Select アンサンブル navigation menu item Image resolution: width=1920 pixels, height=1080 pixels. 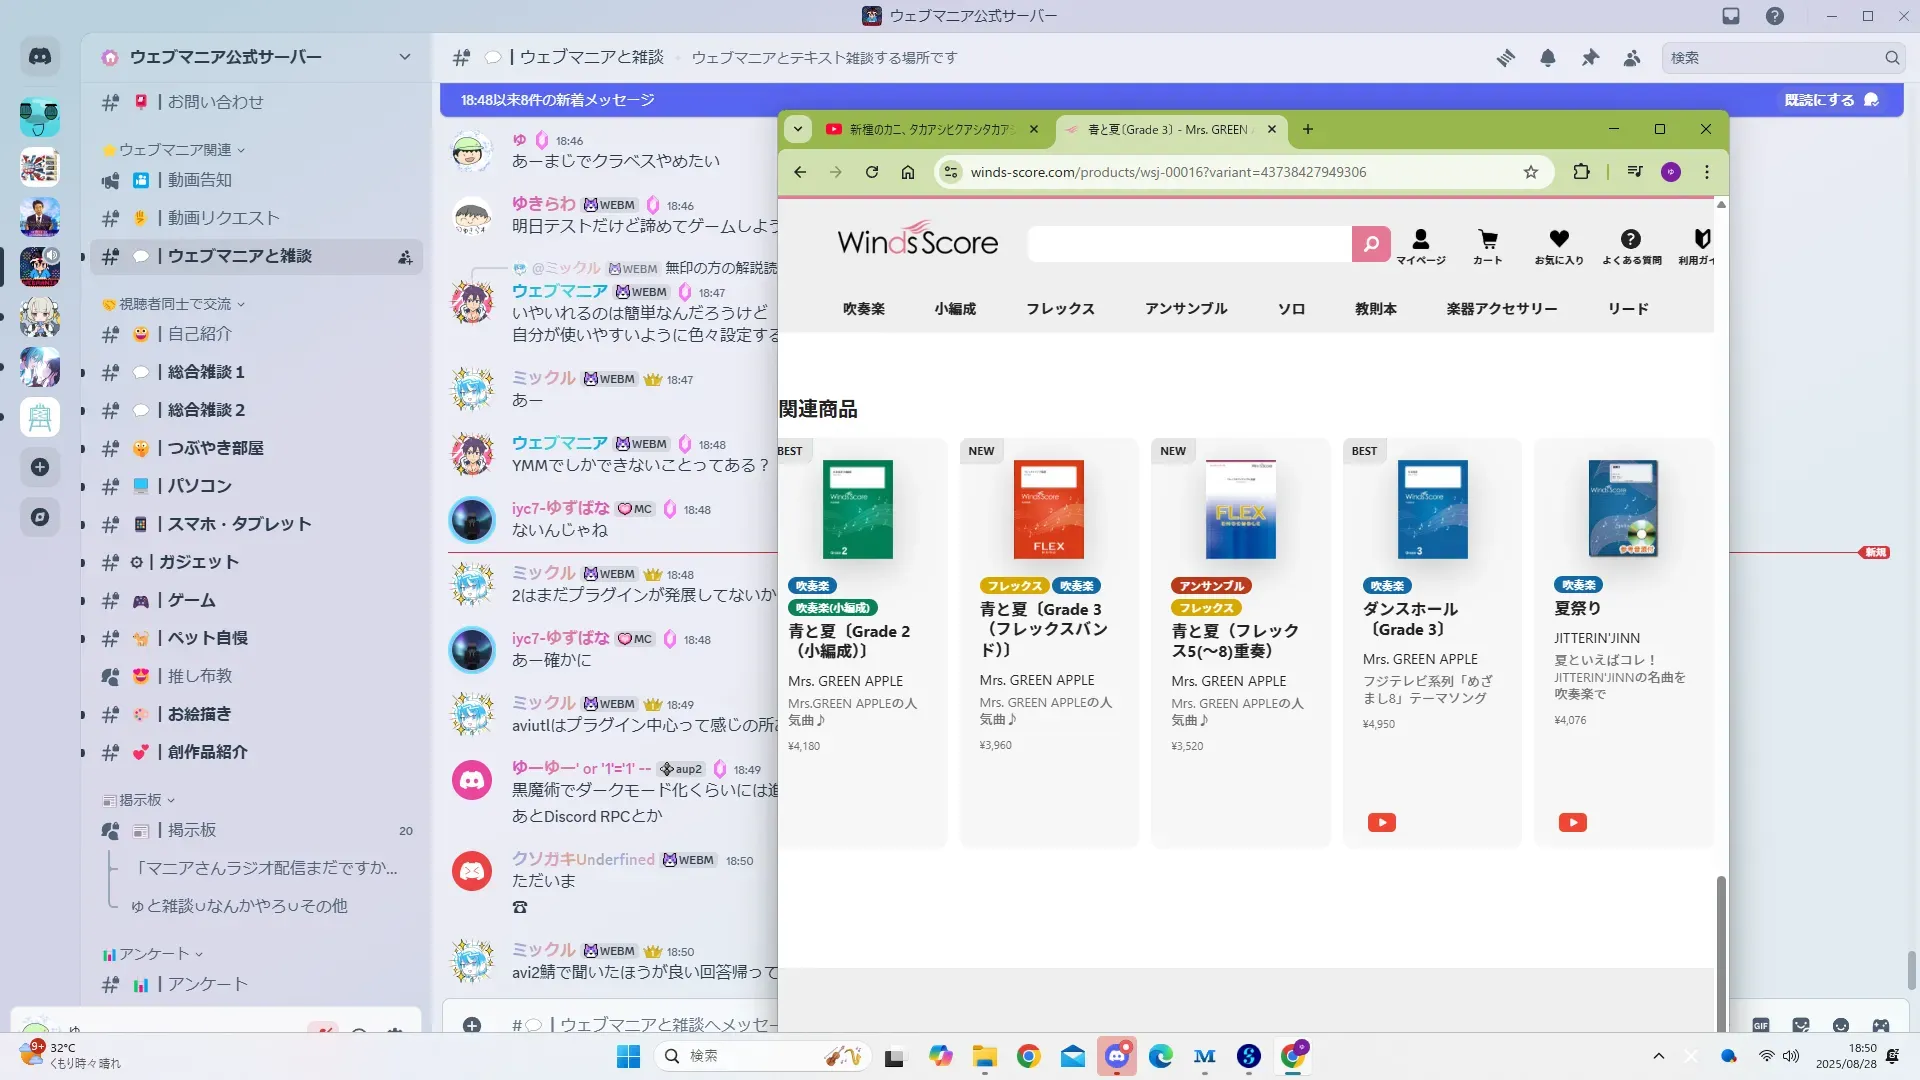(1185, 309)
